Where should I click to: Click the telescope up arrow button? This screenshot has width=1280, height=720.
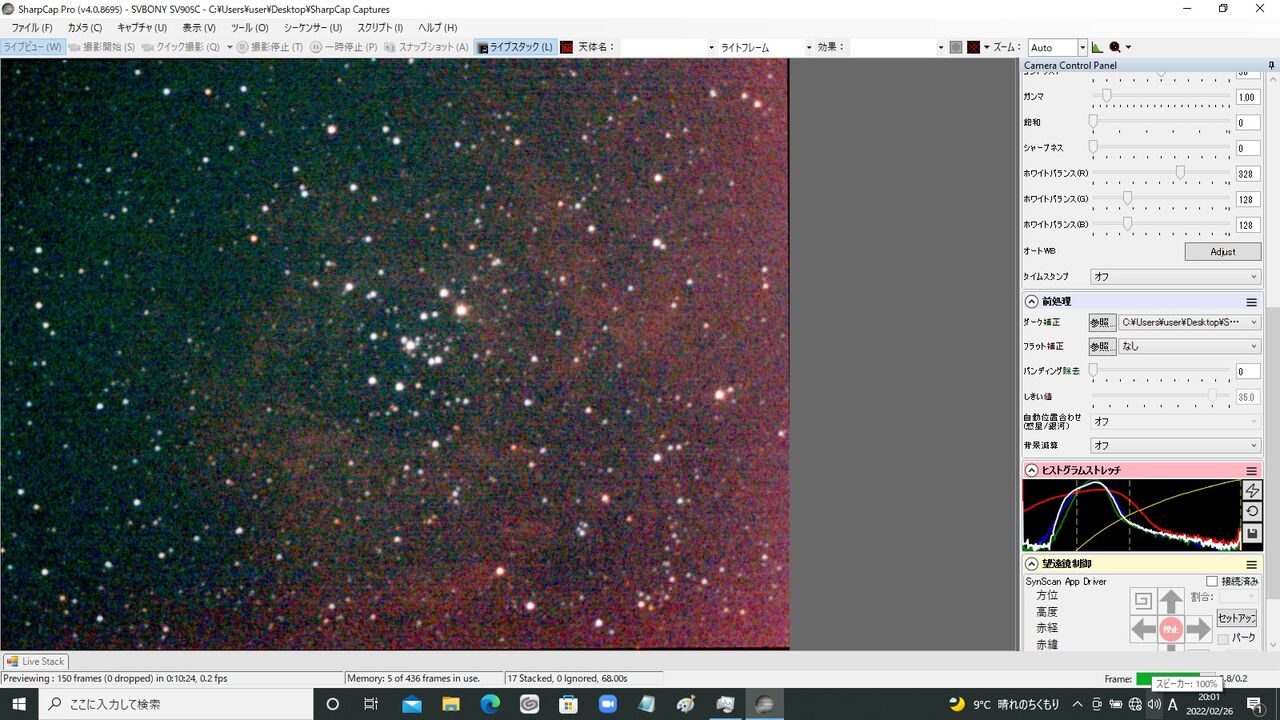[x=1171, y=601]
